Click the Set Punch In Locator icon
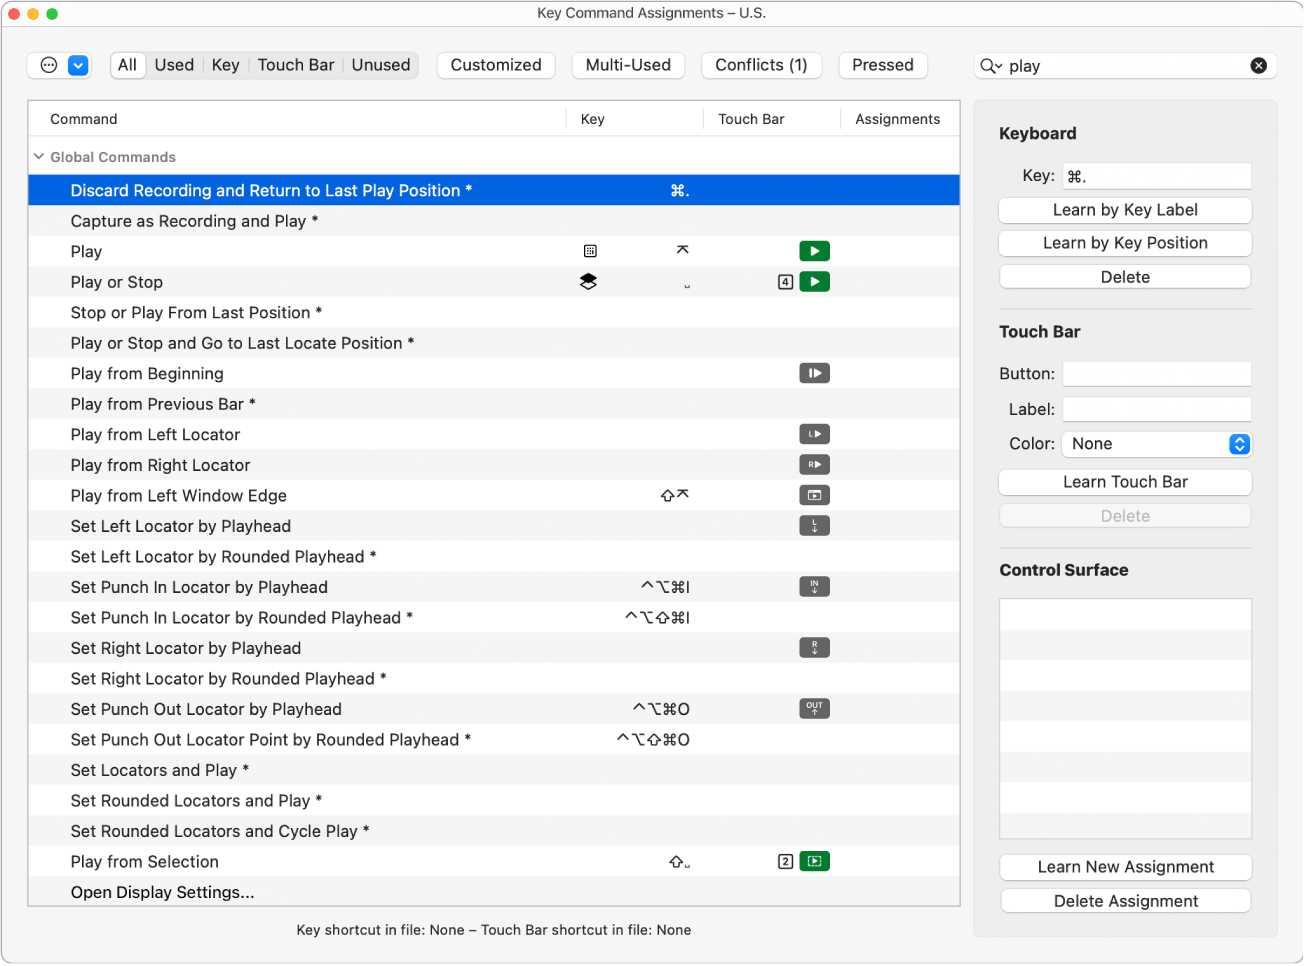This screenshot has width=1304, height=966. point(814,587)
